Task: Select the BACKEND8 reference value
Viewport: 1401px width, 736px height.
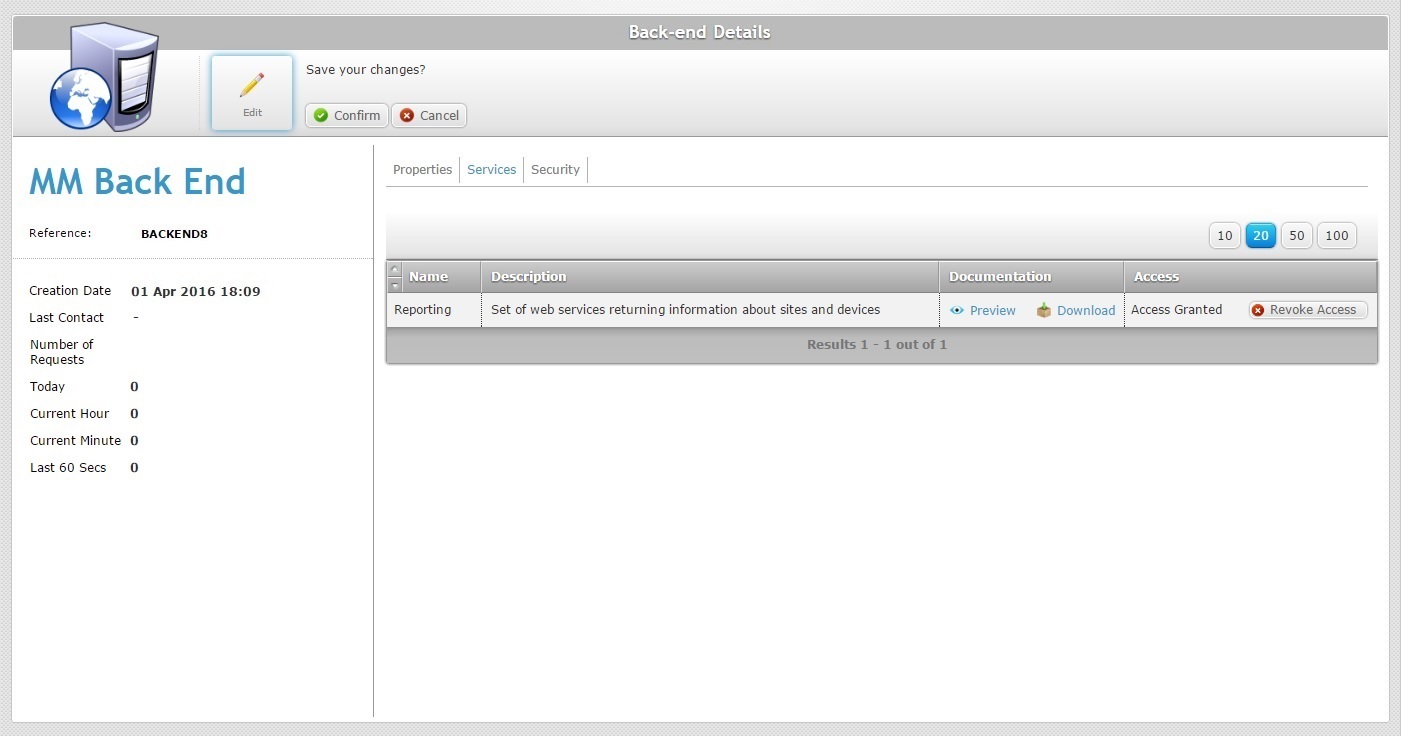Action: pos(174,234)
